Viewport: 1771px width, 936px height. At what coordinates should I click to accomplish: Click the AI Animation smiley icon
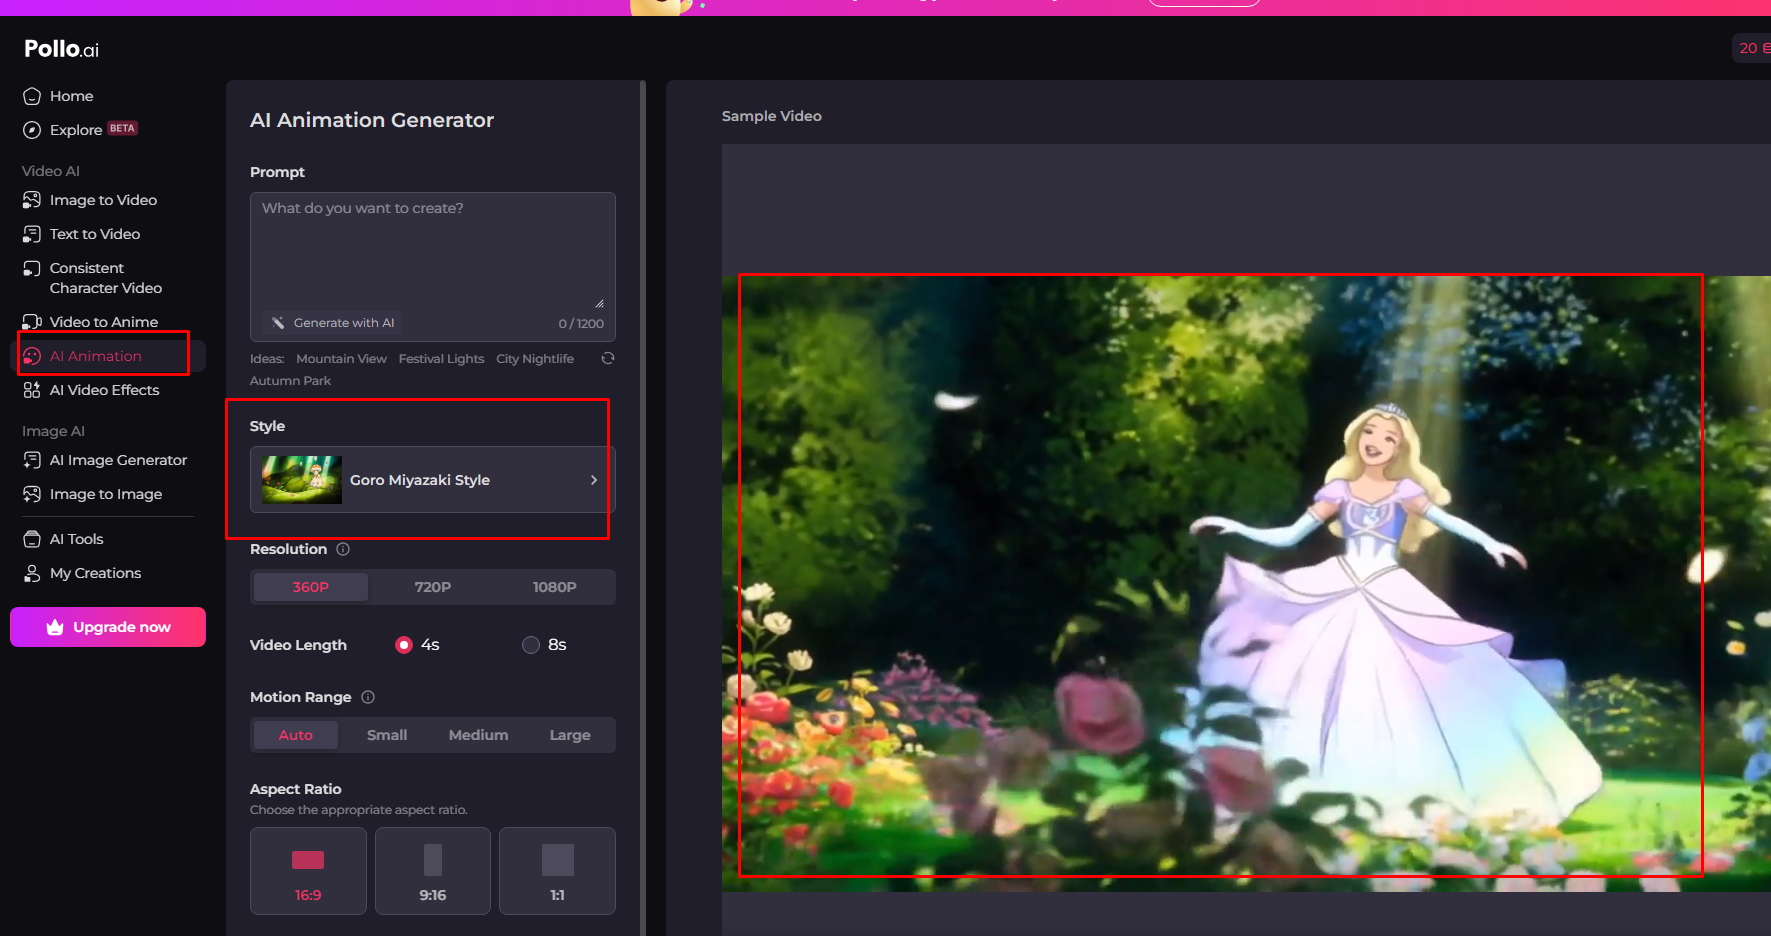click(x=32, y=356)
